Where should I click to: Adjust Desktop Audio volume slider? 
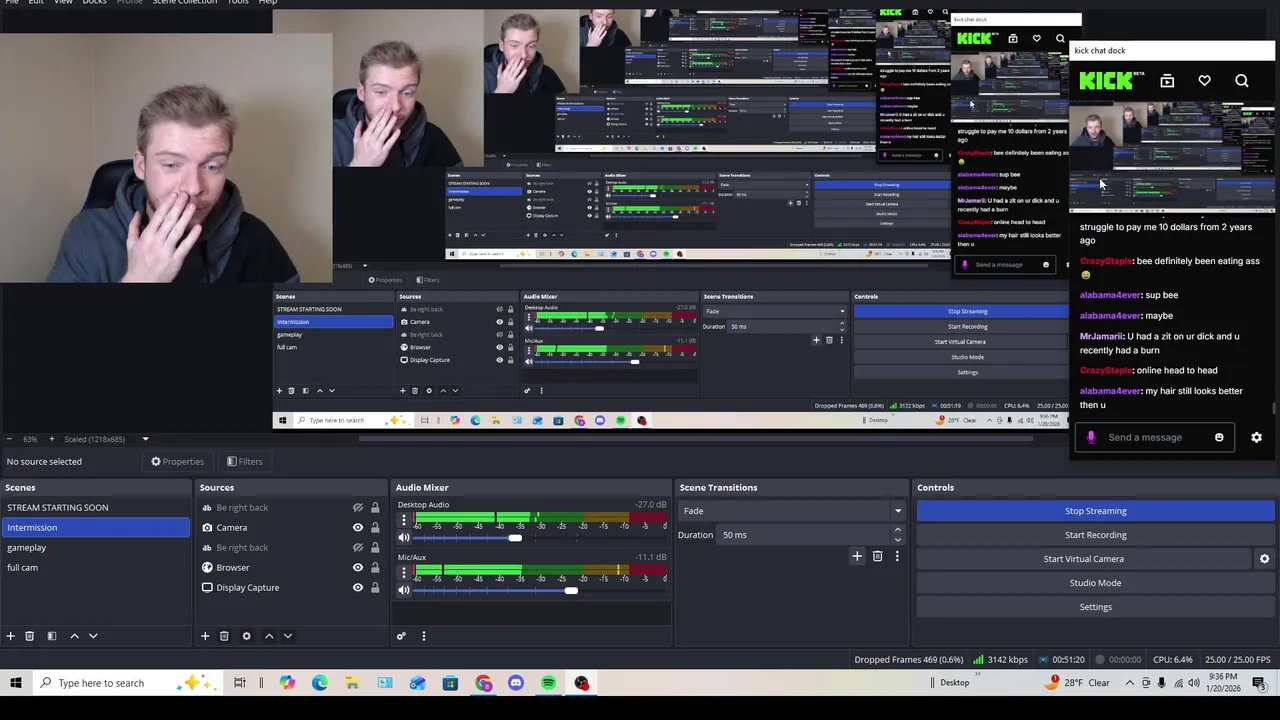[x=514, y=539]
